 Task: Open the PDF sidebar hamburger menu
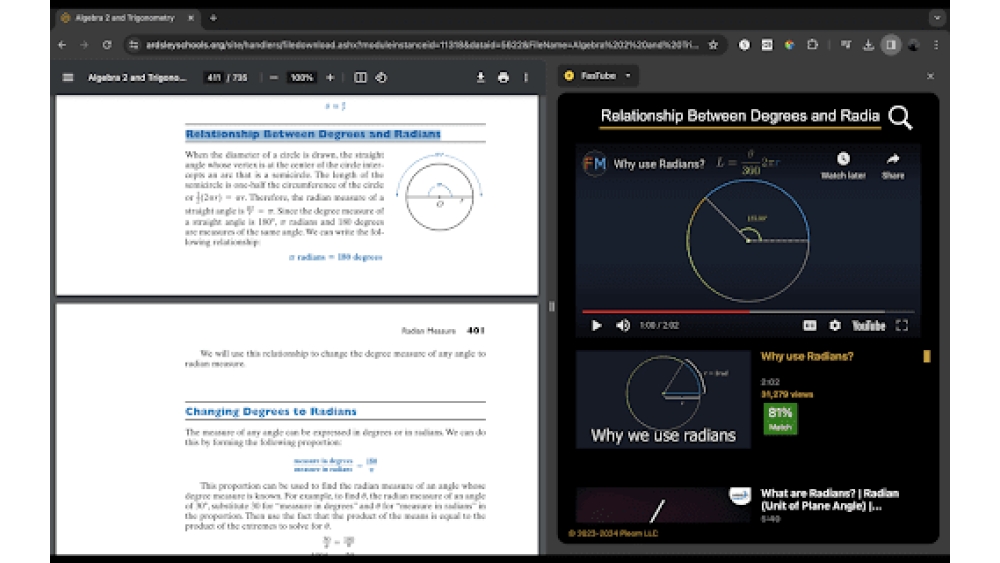68,77
